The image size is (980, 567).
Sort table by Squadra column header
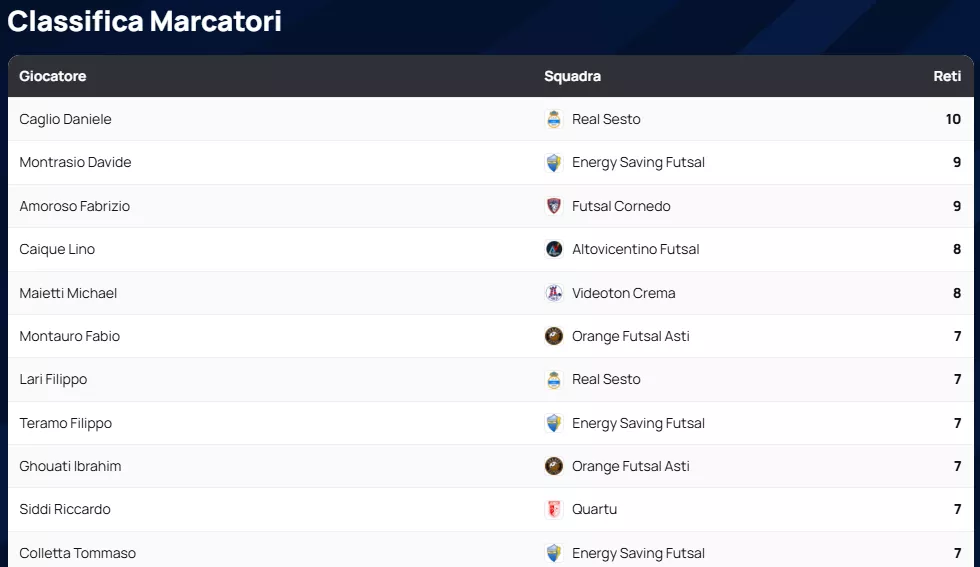coord(572,76)
